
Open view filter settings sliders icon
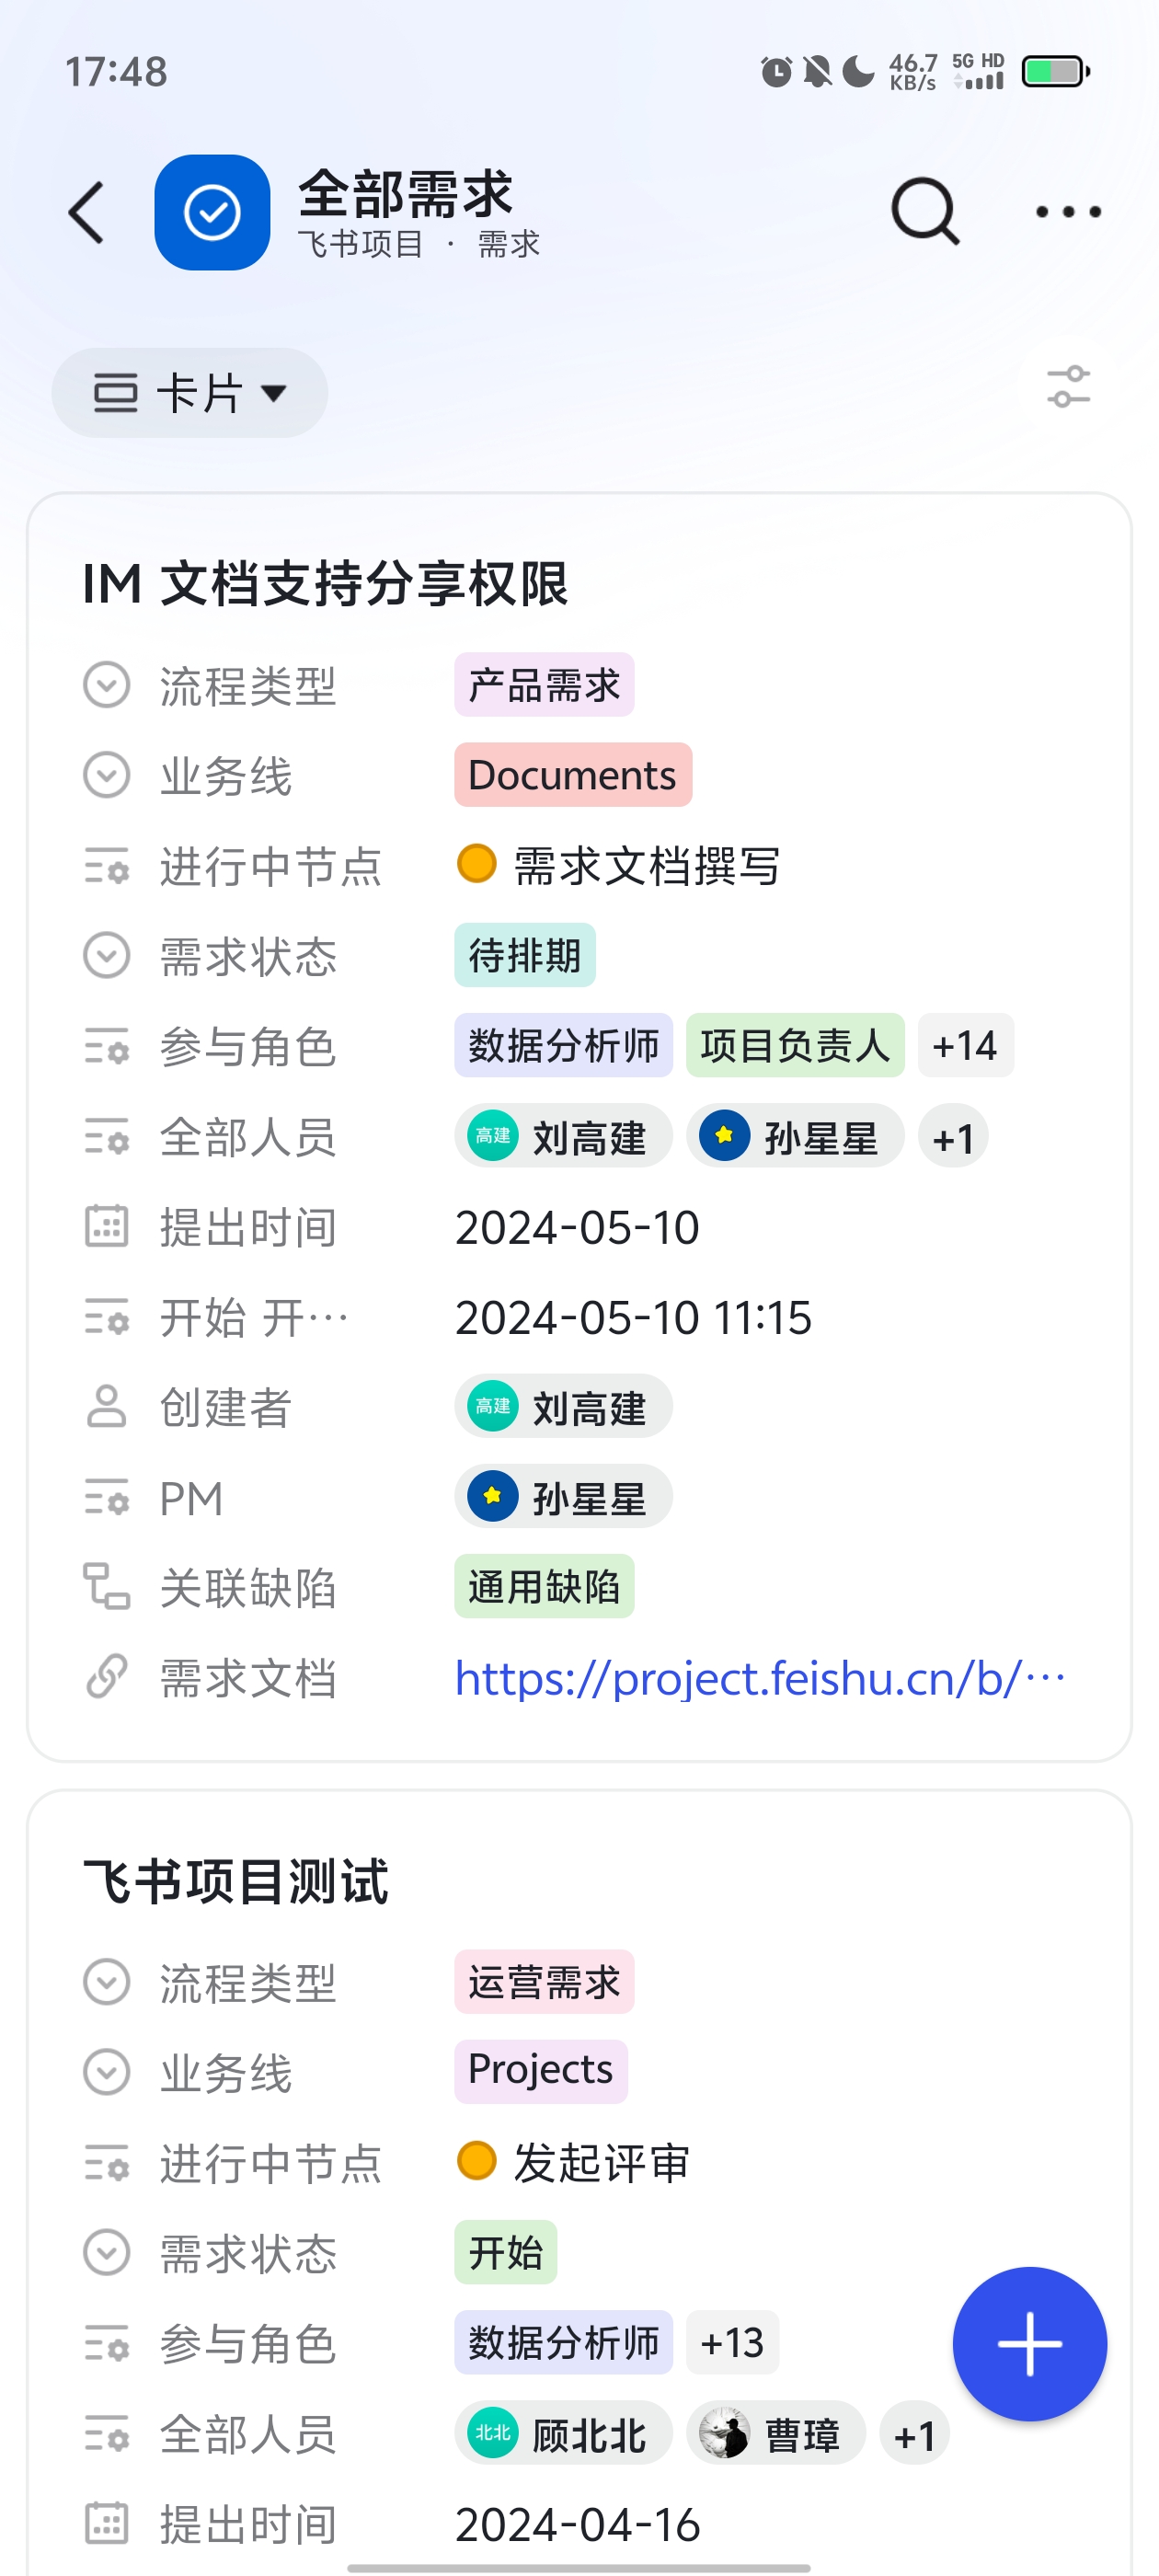(1068, 387)
